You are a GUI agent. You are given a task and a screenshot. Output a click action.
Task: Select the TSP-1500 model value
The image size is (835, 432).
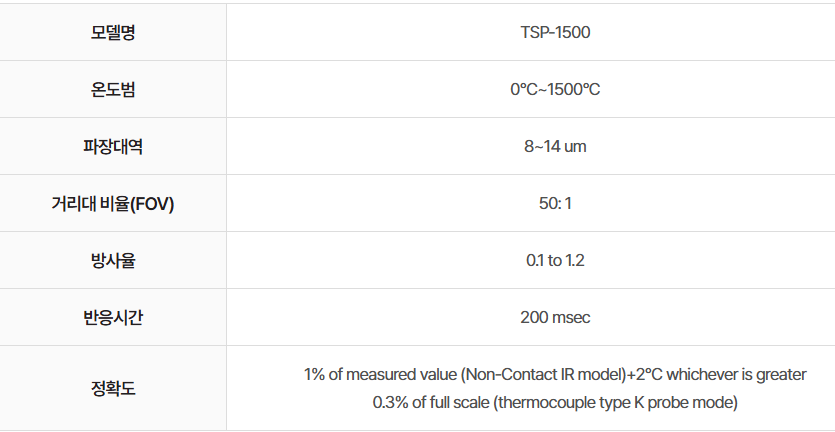click(555, 32)
